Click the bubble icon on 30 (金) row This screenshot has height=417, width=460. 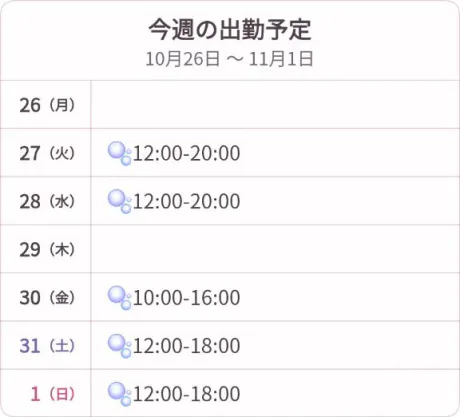pos(119,298)
